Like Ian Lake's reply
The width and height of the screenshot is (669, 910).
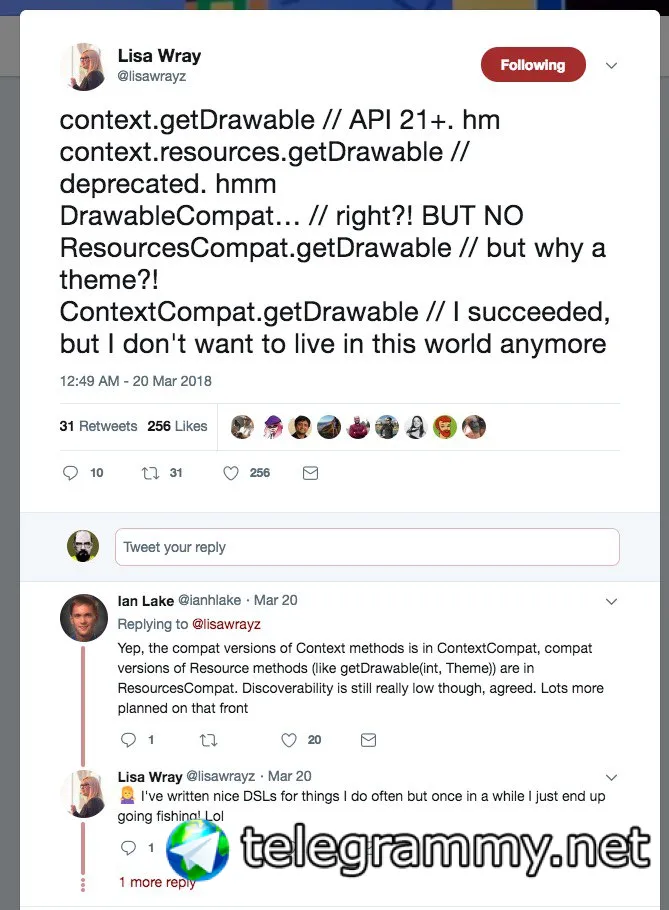tap(289, 740)
